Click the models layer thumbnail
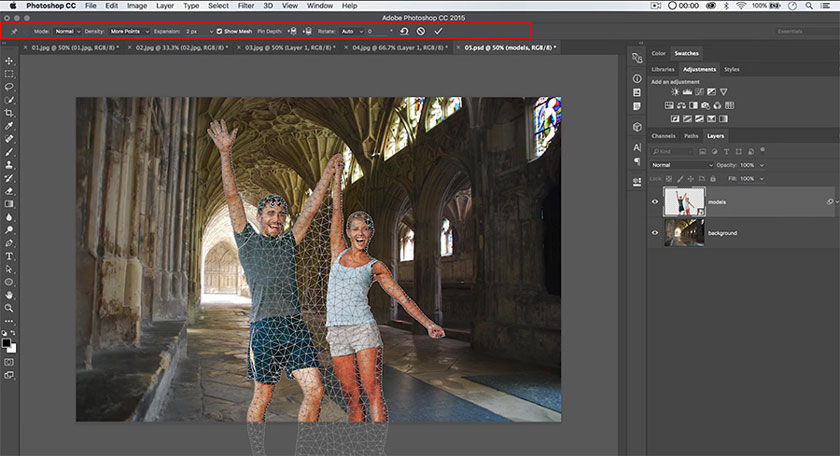The width and height of the screenshot is (840, 456). (x=684, y=201)
